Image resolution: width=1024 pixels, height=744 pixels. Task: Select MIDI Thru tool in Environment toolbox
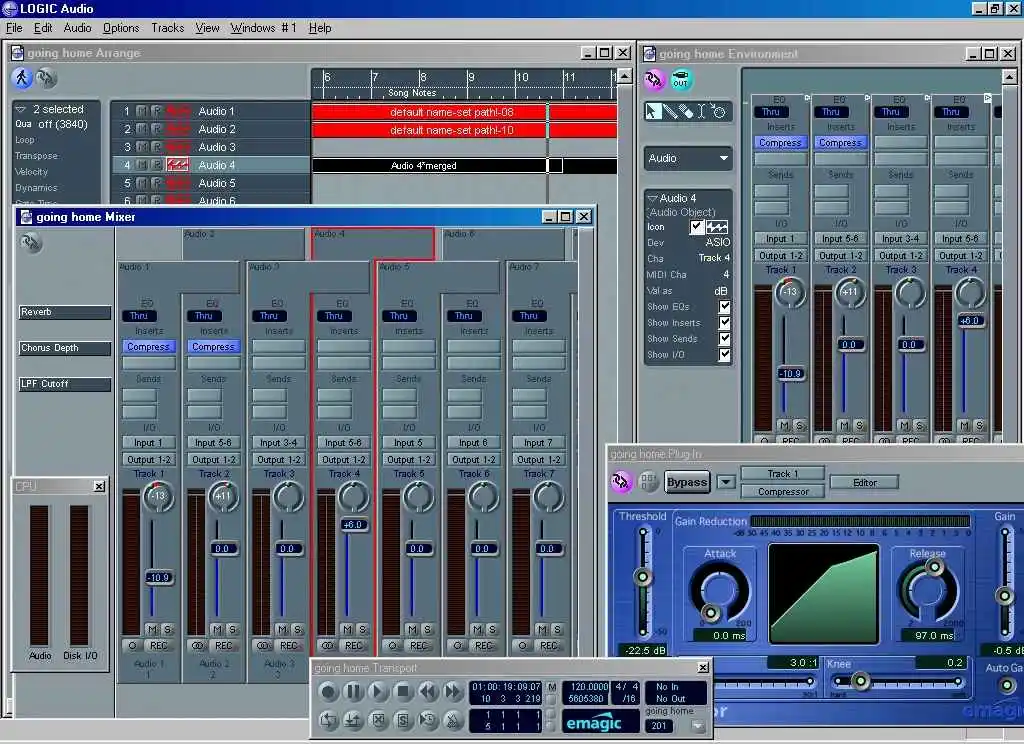click(718, 111)
